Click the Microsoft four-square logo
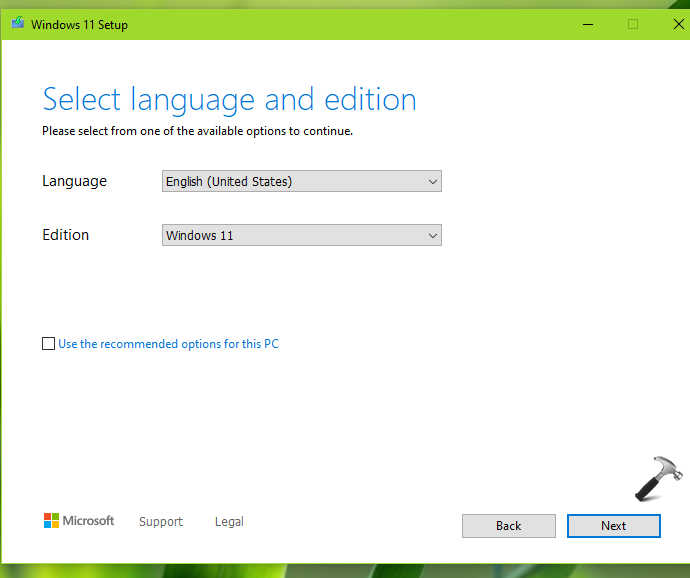This screenshot has width=690, height=578. click(x=51, y=521)
